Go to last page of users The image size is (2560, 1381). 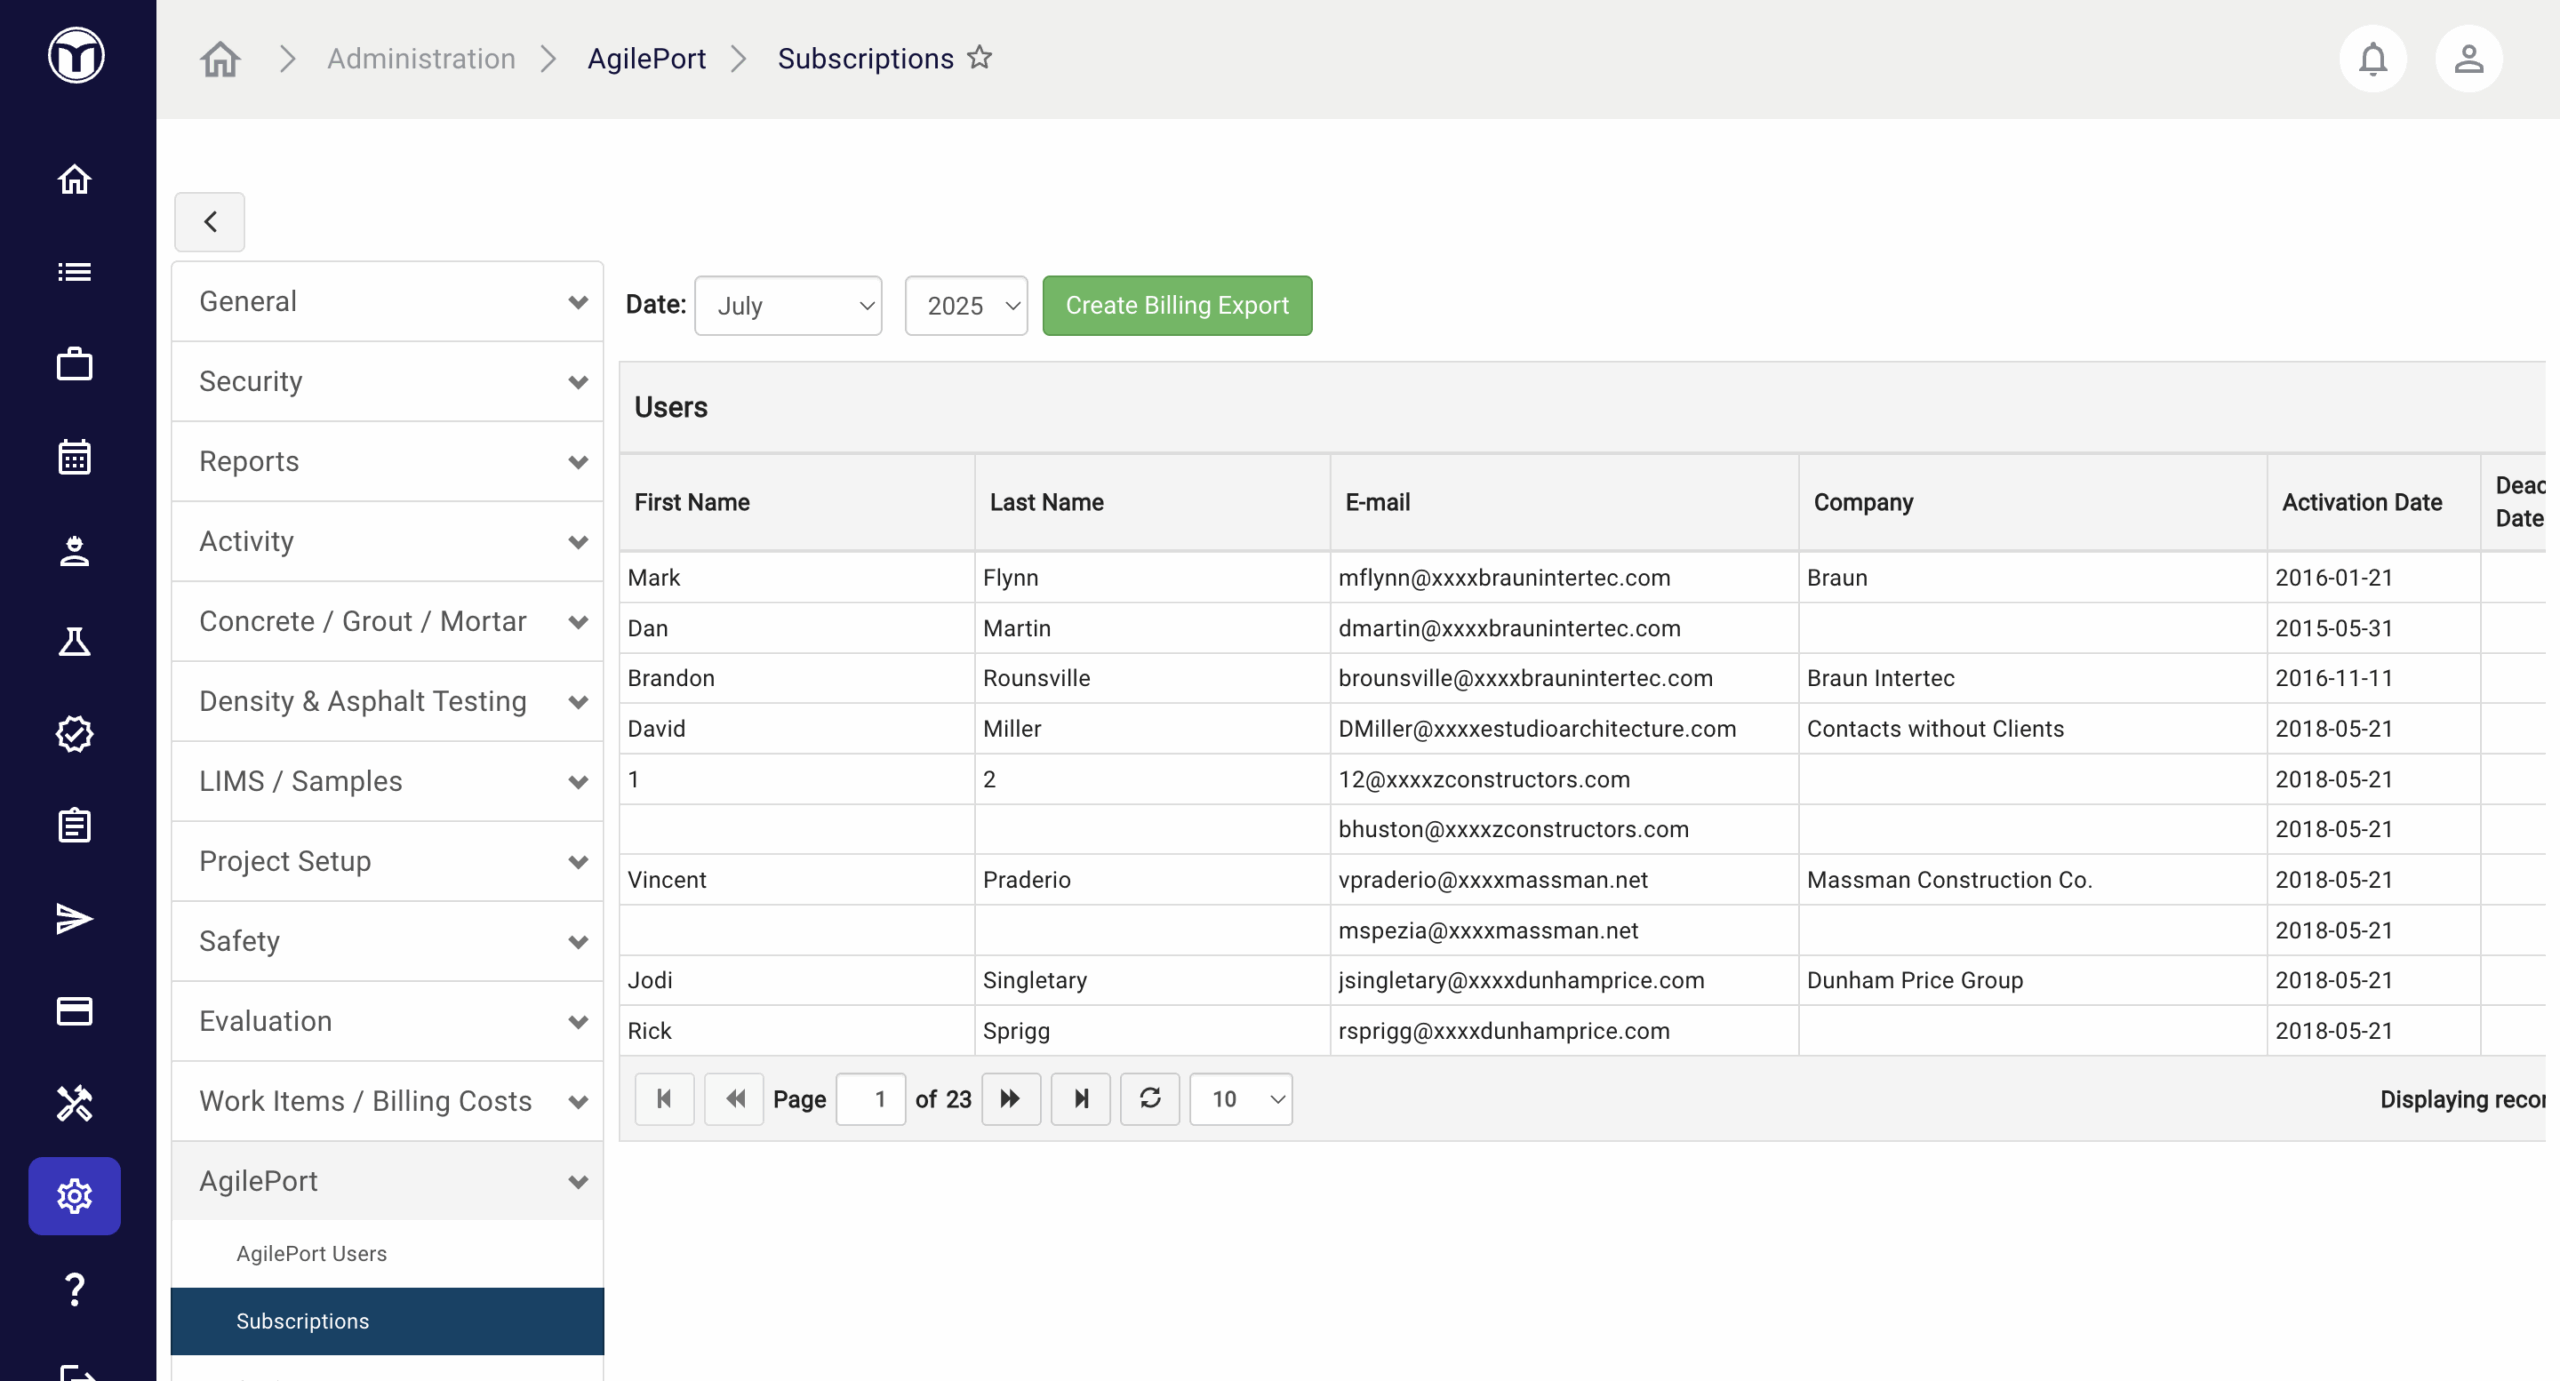coord(1081,1099)
